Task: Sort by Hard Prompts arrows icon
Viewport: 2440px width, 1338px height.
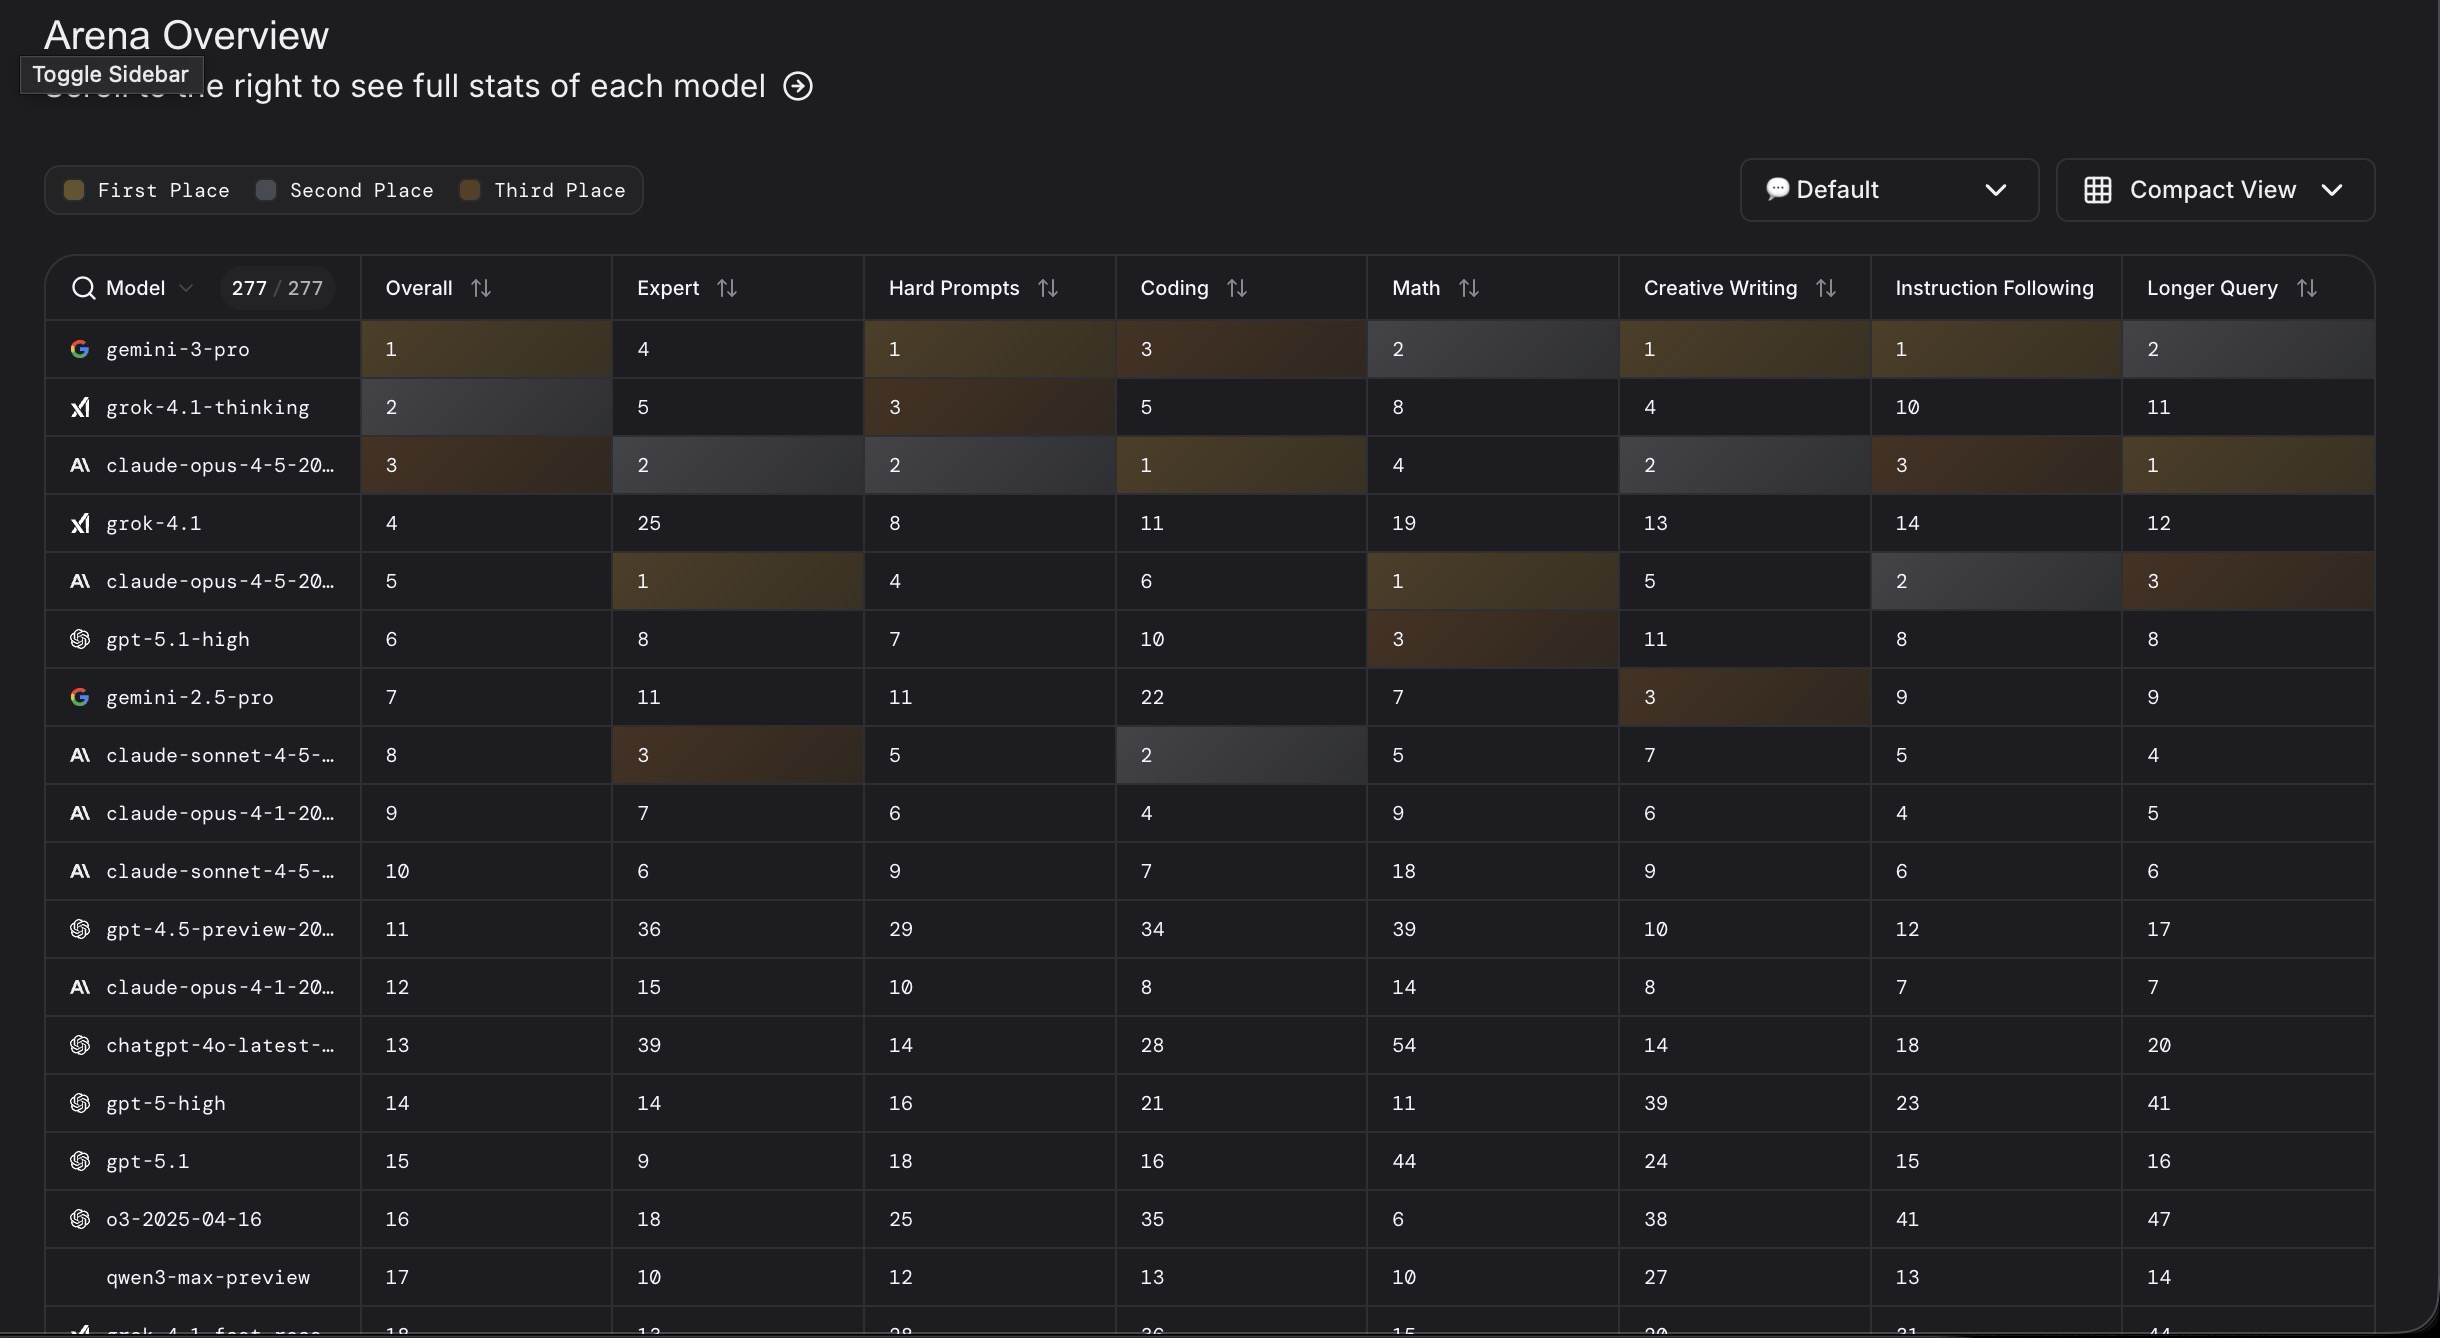Action: pos(1048,288)
